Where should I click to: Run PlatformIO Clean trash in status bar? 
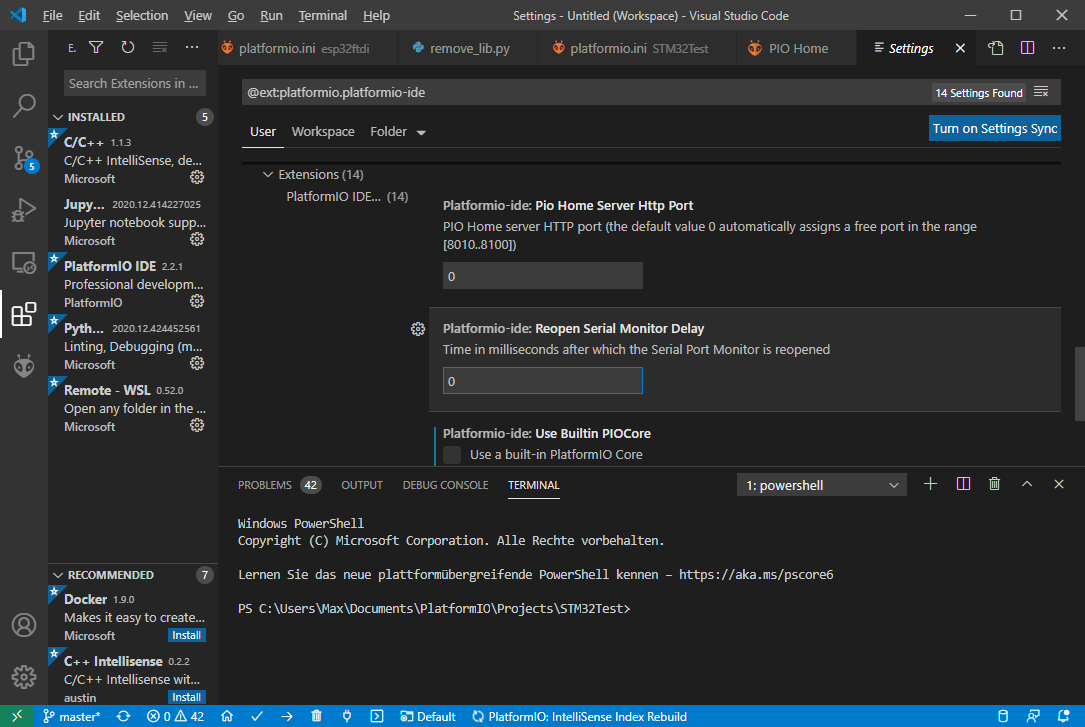pos(316,716)
